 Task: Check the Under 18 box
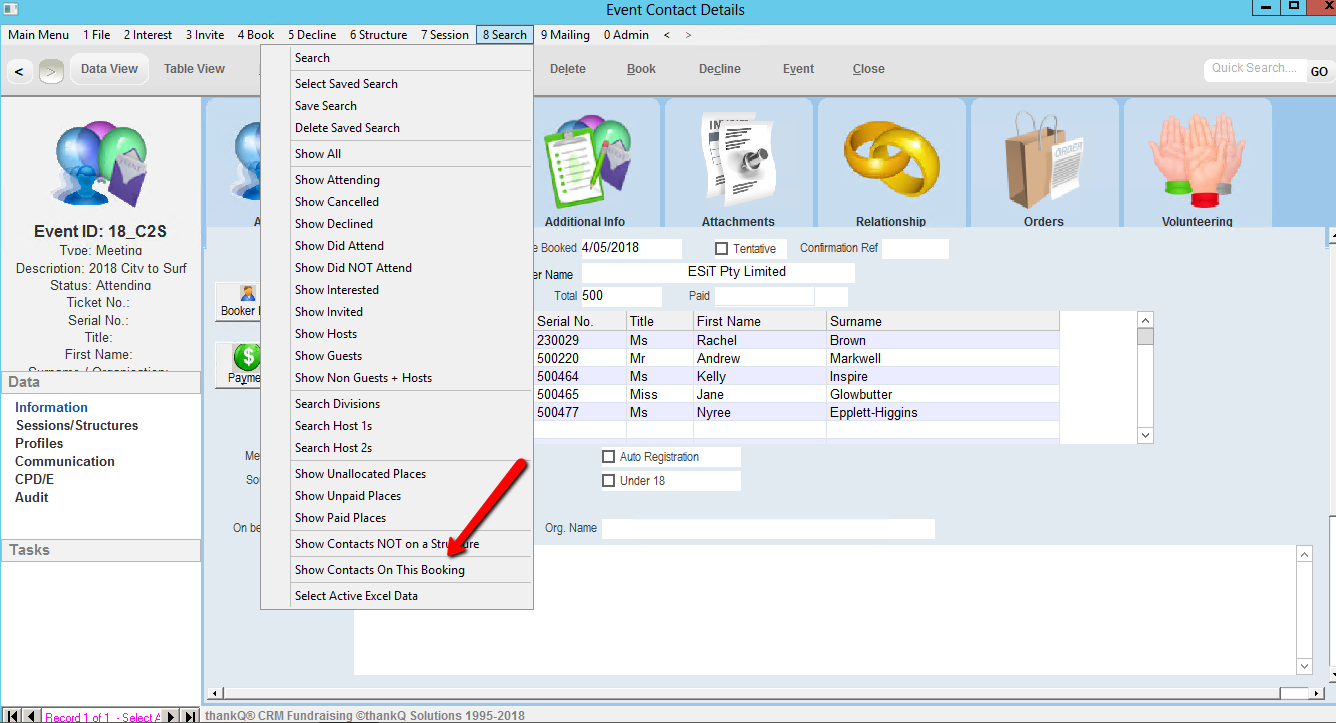coord(608,481)
